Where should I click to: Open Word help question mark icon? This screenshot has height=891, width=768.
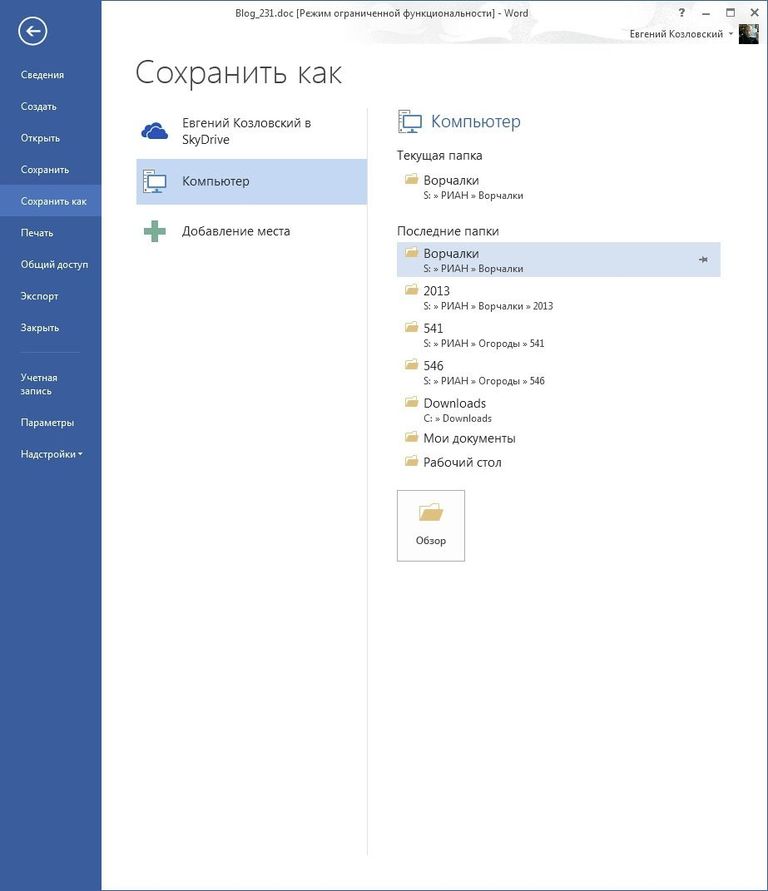682,13
